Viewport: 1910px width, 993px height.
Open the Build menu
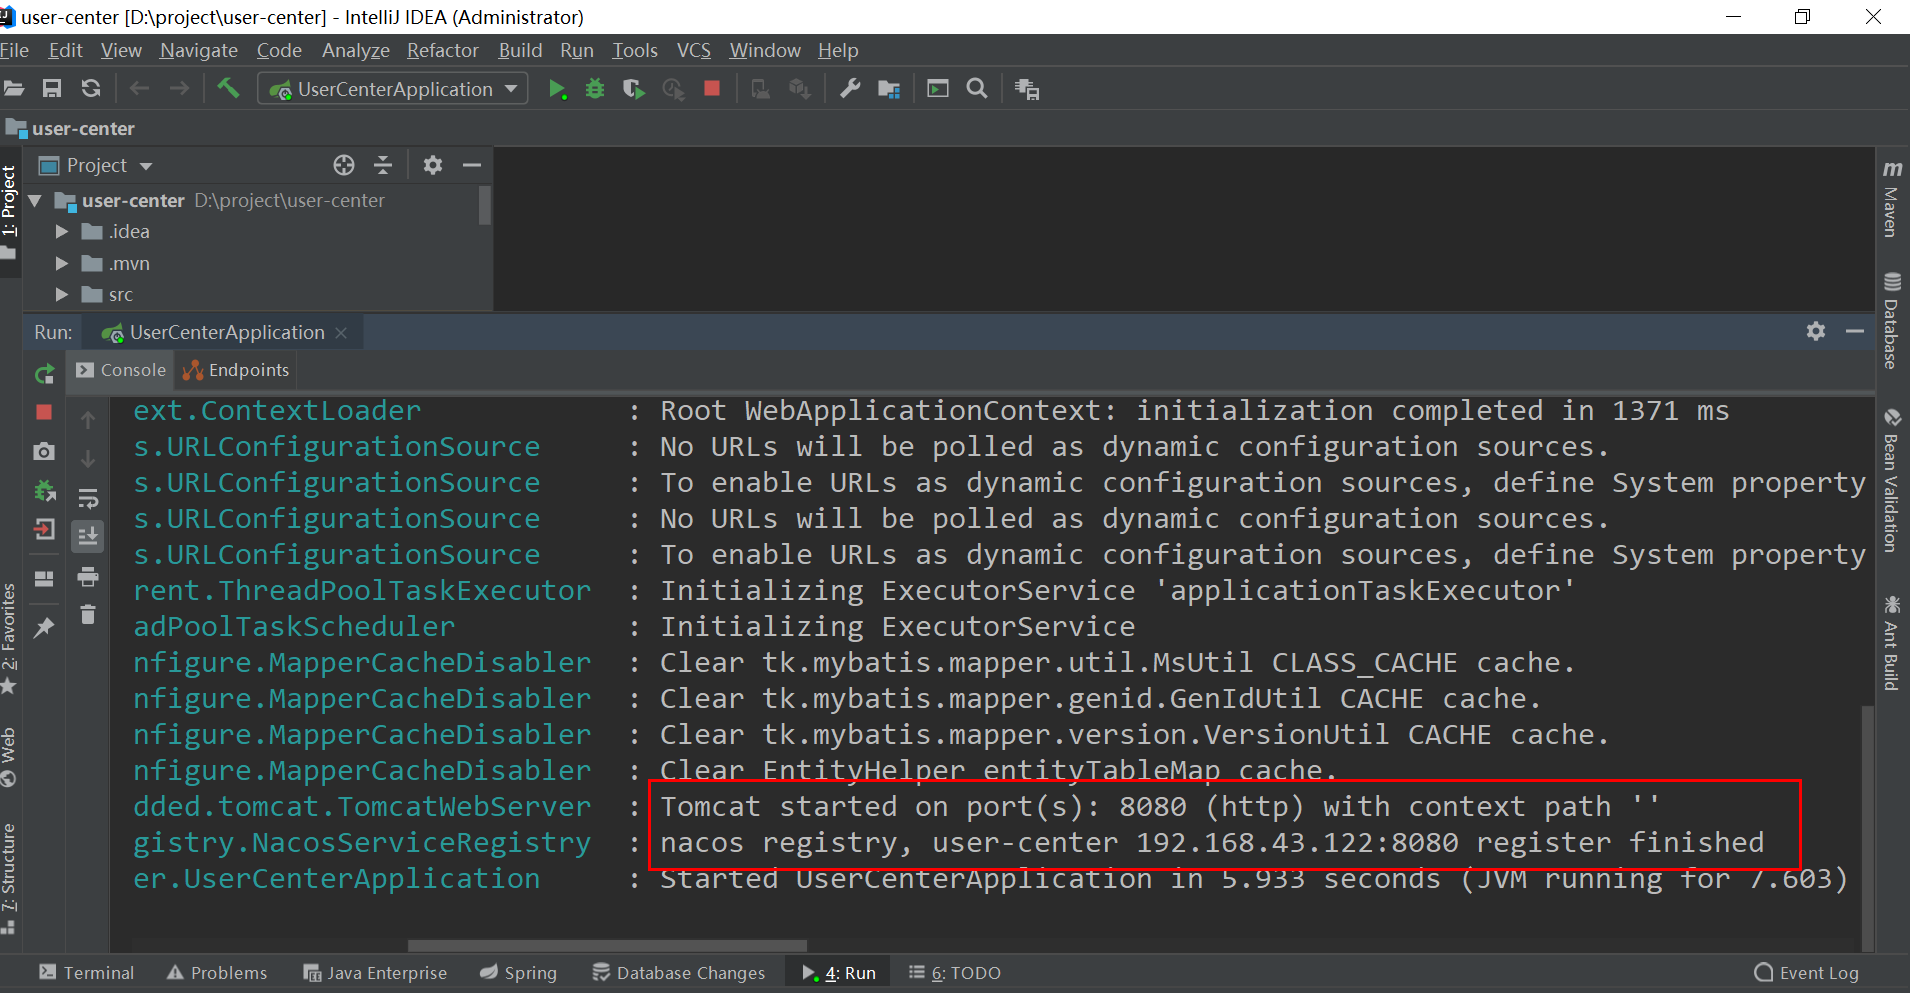pos(520,50)
